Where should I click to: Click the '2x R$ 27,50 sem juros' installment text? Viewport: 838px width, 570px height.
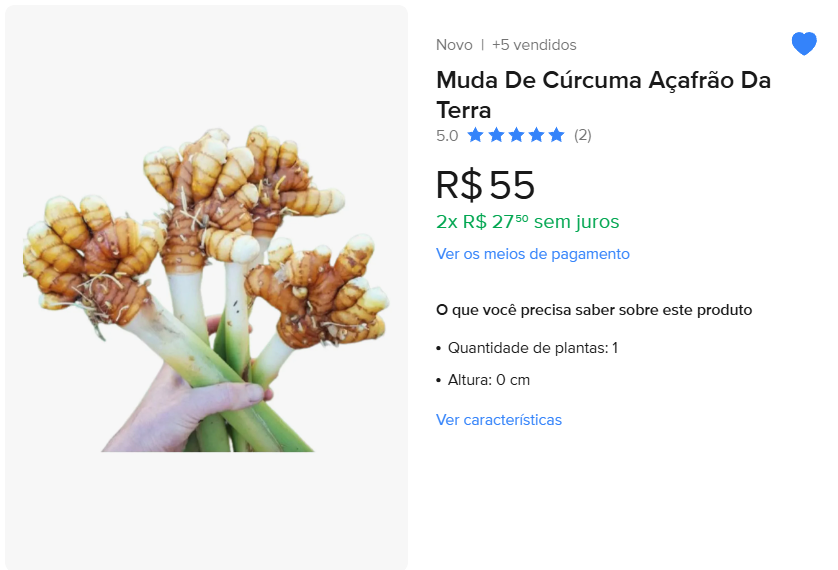click(527, 221)
